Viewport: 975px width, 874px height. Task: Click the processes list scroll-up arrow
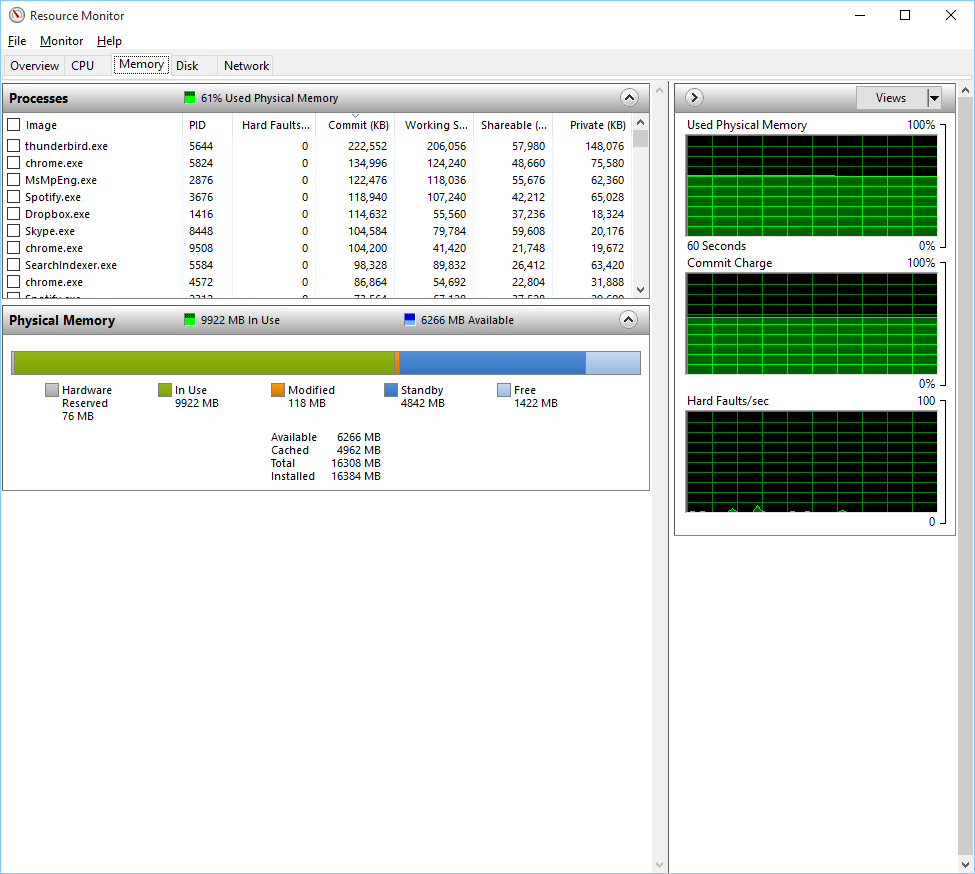click(640, 122)
